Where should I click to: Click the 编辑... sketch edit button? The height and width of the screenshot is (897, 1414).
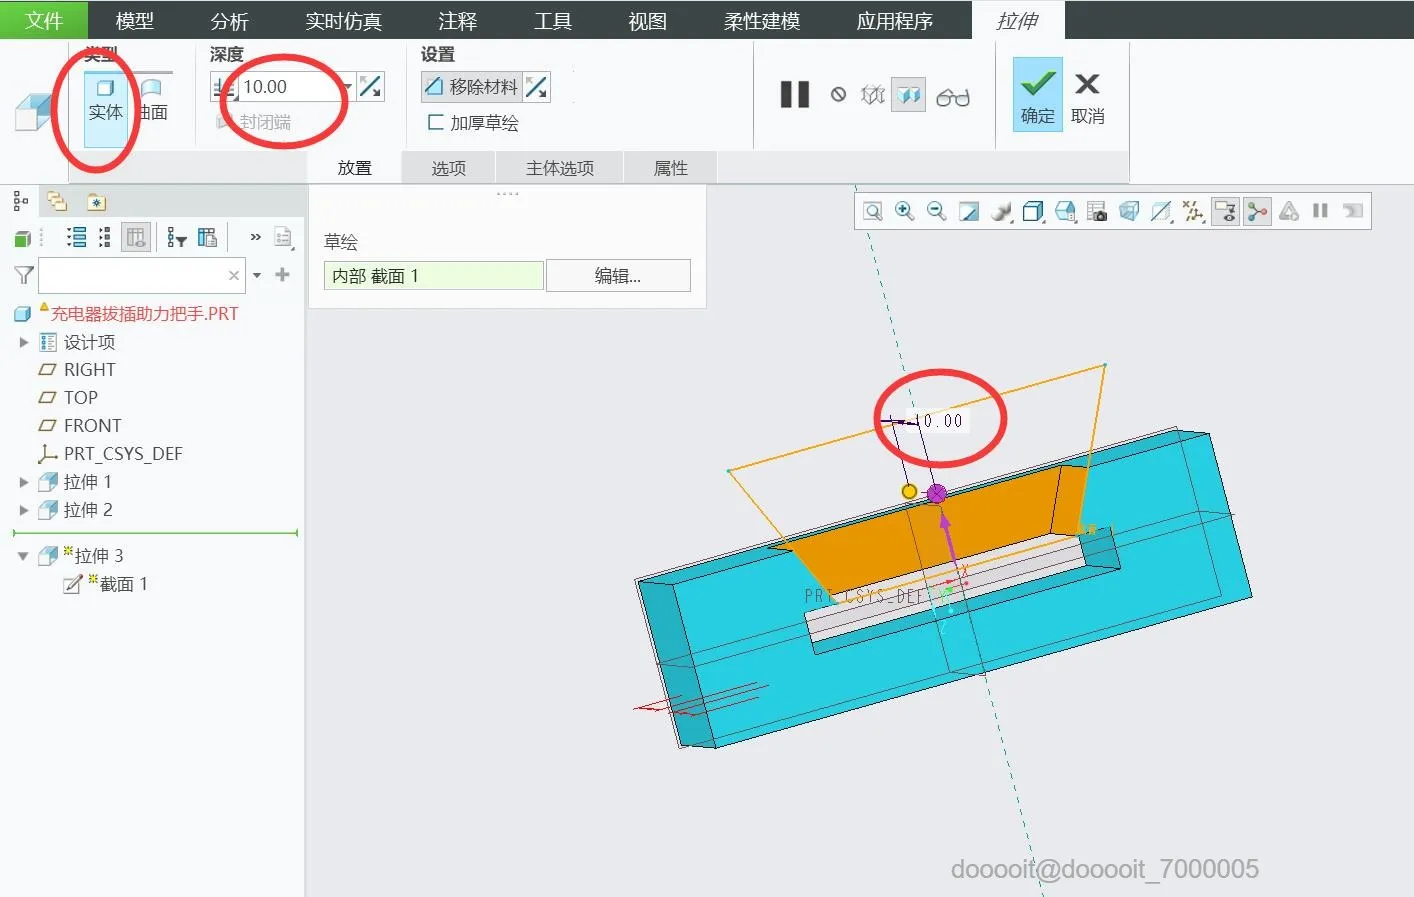(x=618, y=276)
